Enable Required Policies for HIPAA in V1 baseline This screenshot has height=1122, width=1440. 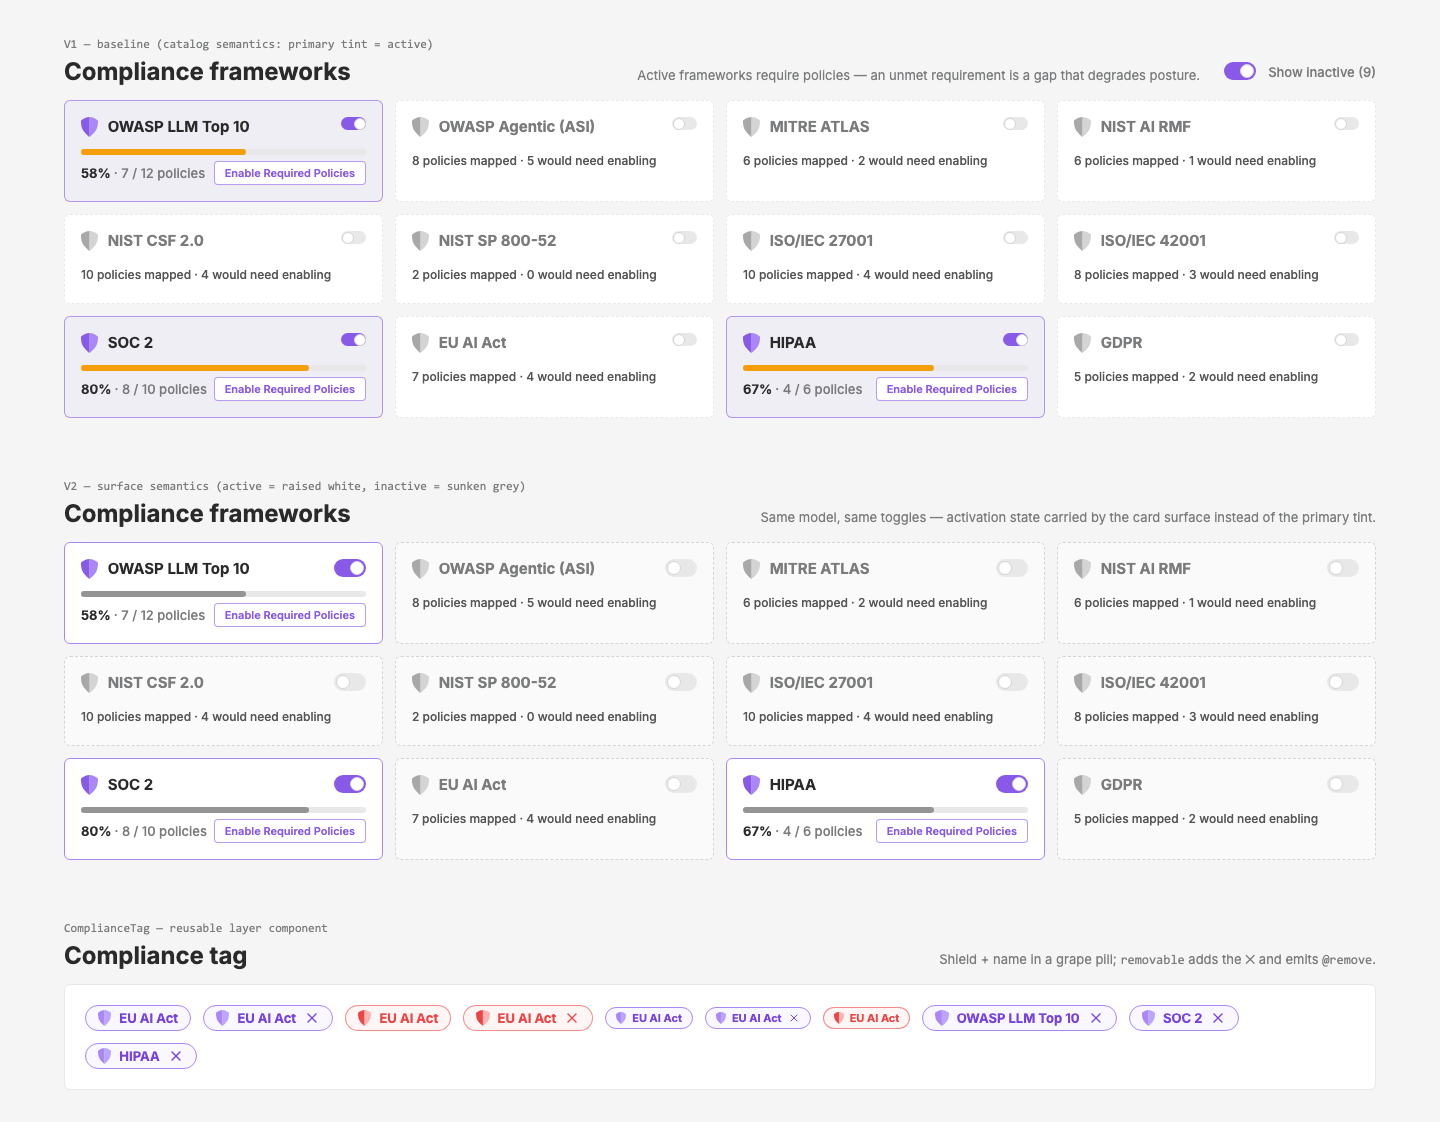[x=952, y=389]
